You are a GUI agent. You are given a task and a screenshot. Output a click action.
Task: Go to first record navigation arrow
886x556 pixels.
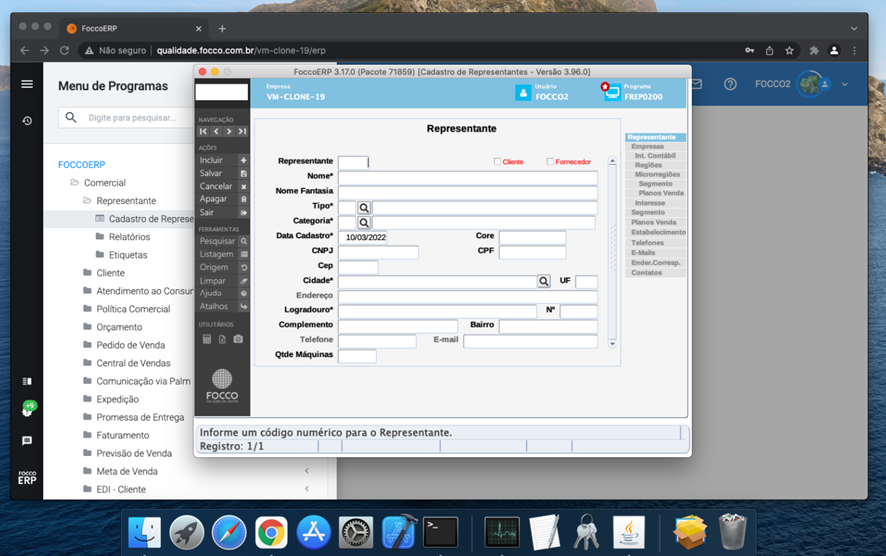203,131
